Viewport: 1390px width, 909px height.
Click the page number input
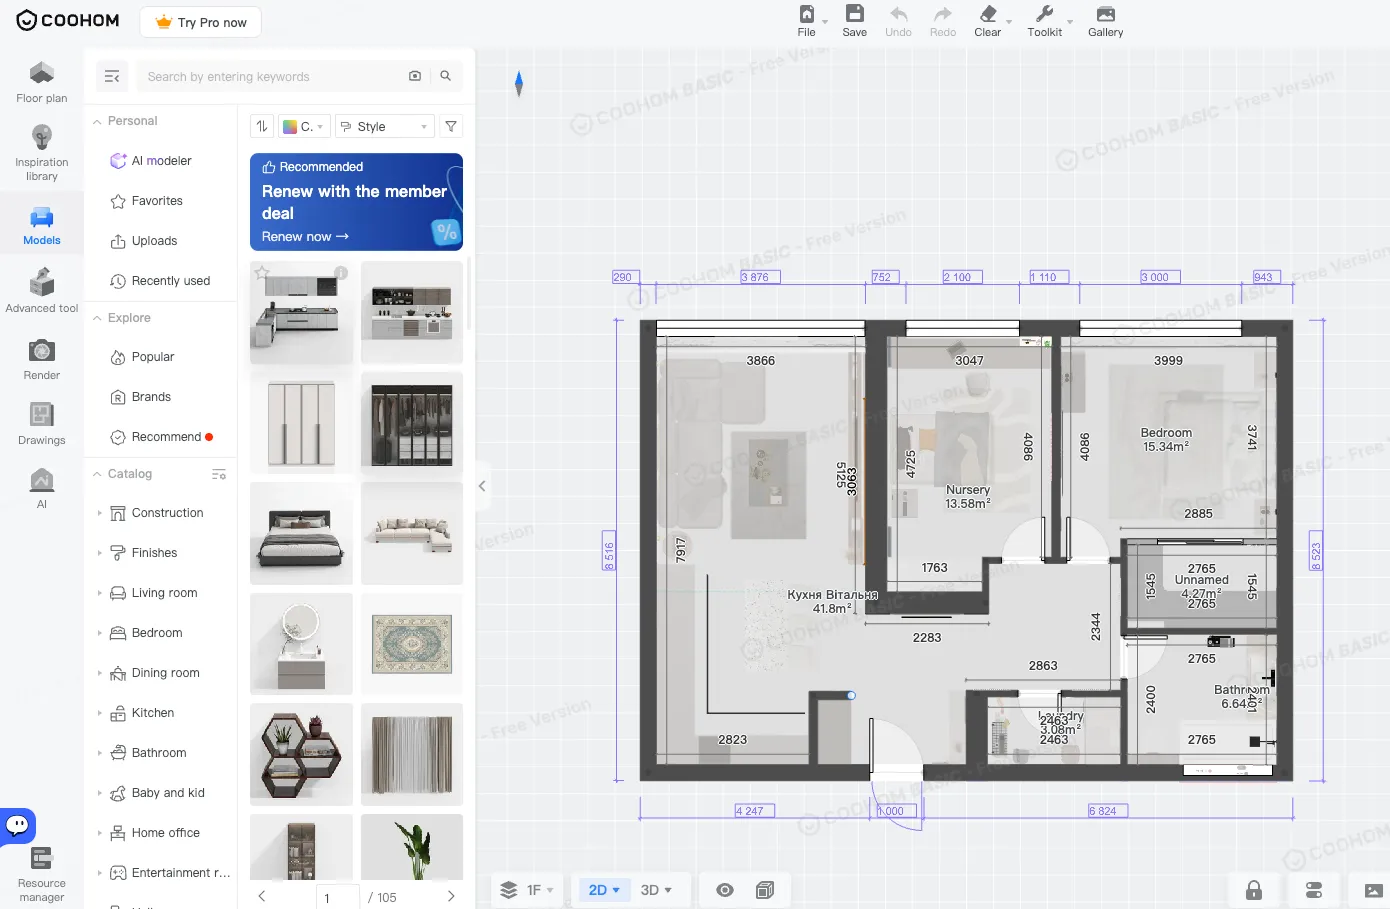coord(338,897)
